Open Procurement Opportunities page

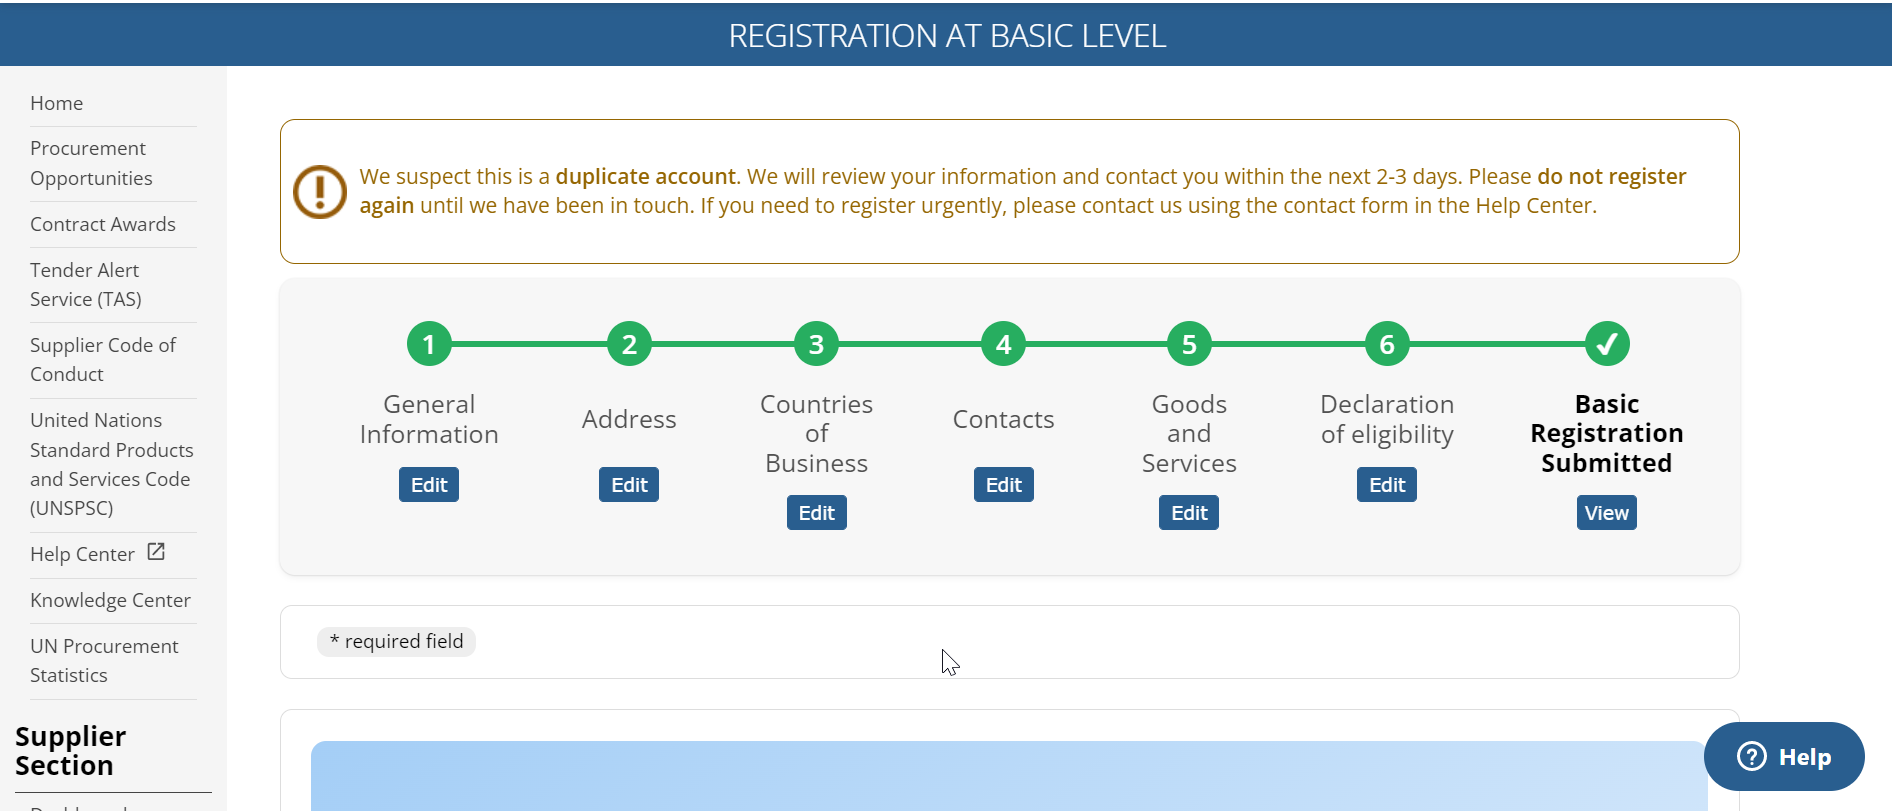click(92, 163)
